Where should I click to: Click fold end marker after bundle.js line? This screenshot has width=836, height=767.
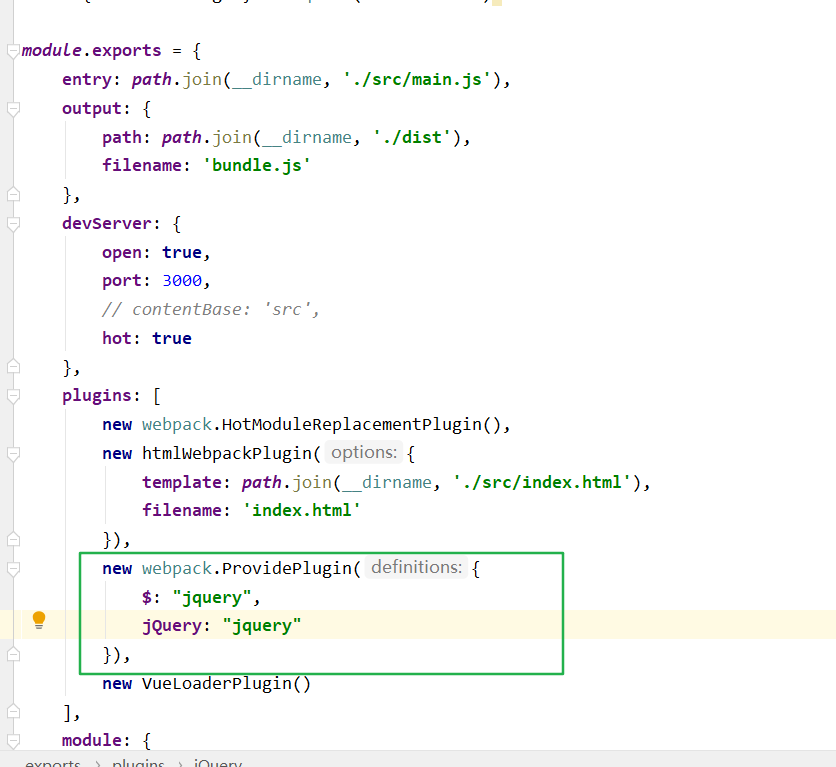click(x=13, y=195)
